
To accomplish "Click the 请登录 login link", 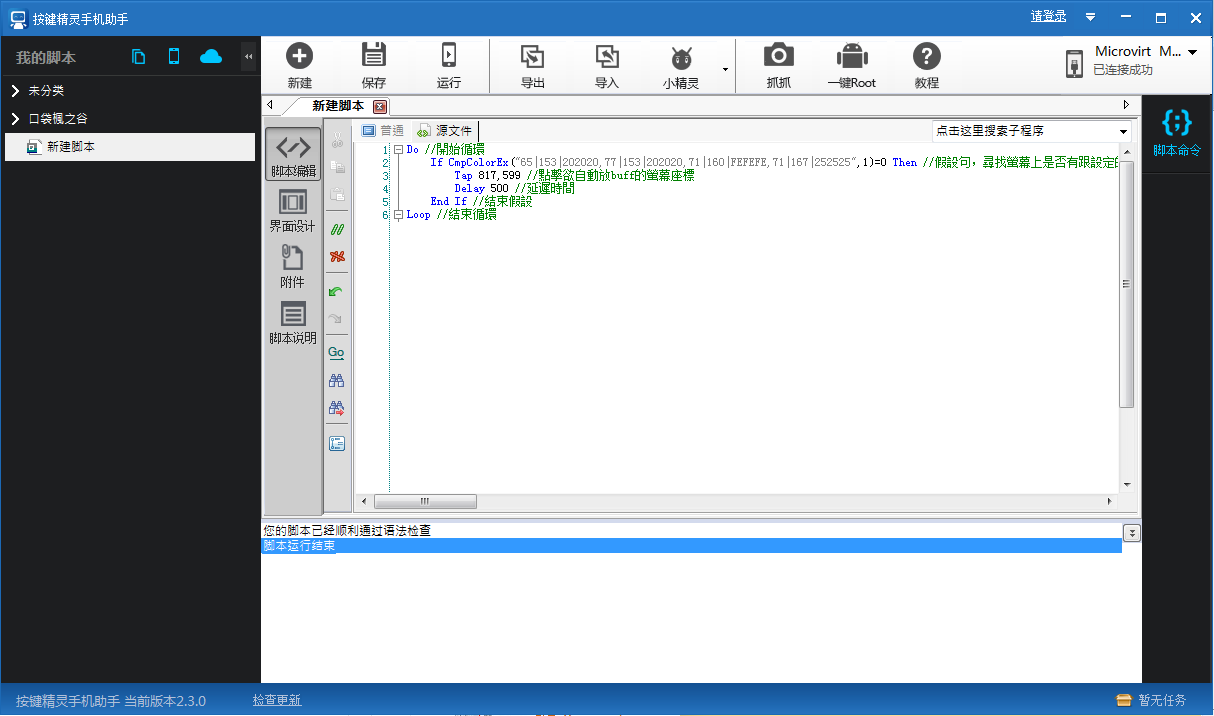I will 1048,17.
